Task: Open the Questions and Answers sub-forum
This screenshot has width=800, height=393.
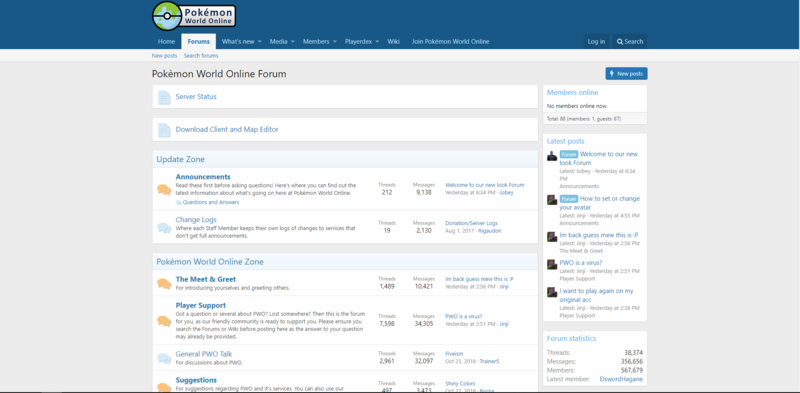Action: pyautogui.click(x=211, y=203)
